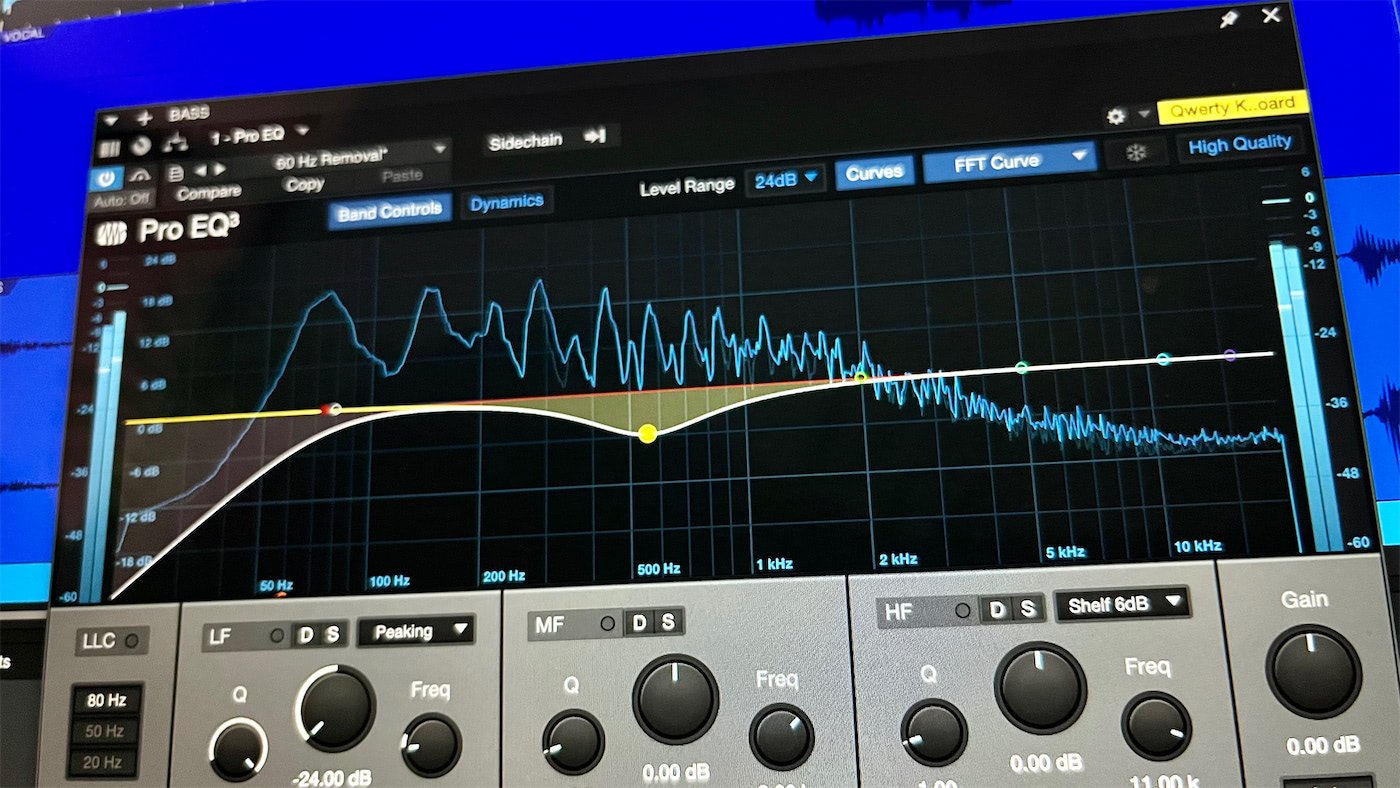Open the LF Peaking filter type dropdown
The width and height of the screenshot is (1400, 788).
point(416,631)
